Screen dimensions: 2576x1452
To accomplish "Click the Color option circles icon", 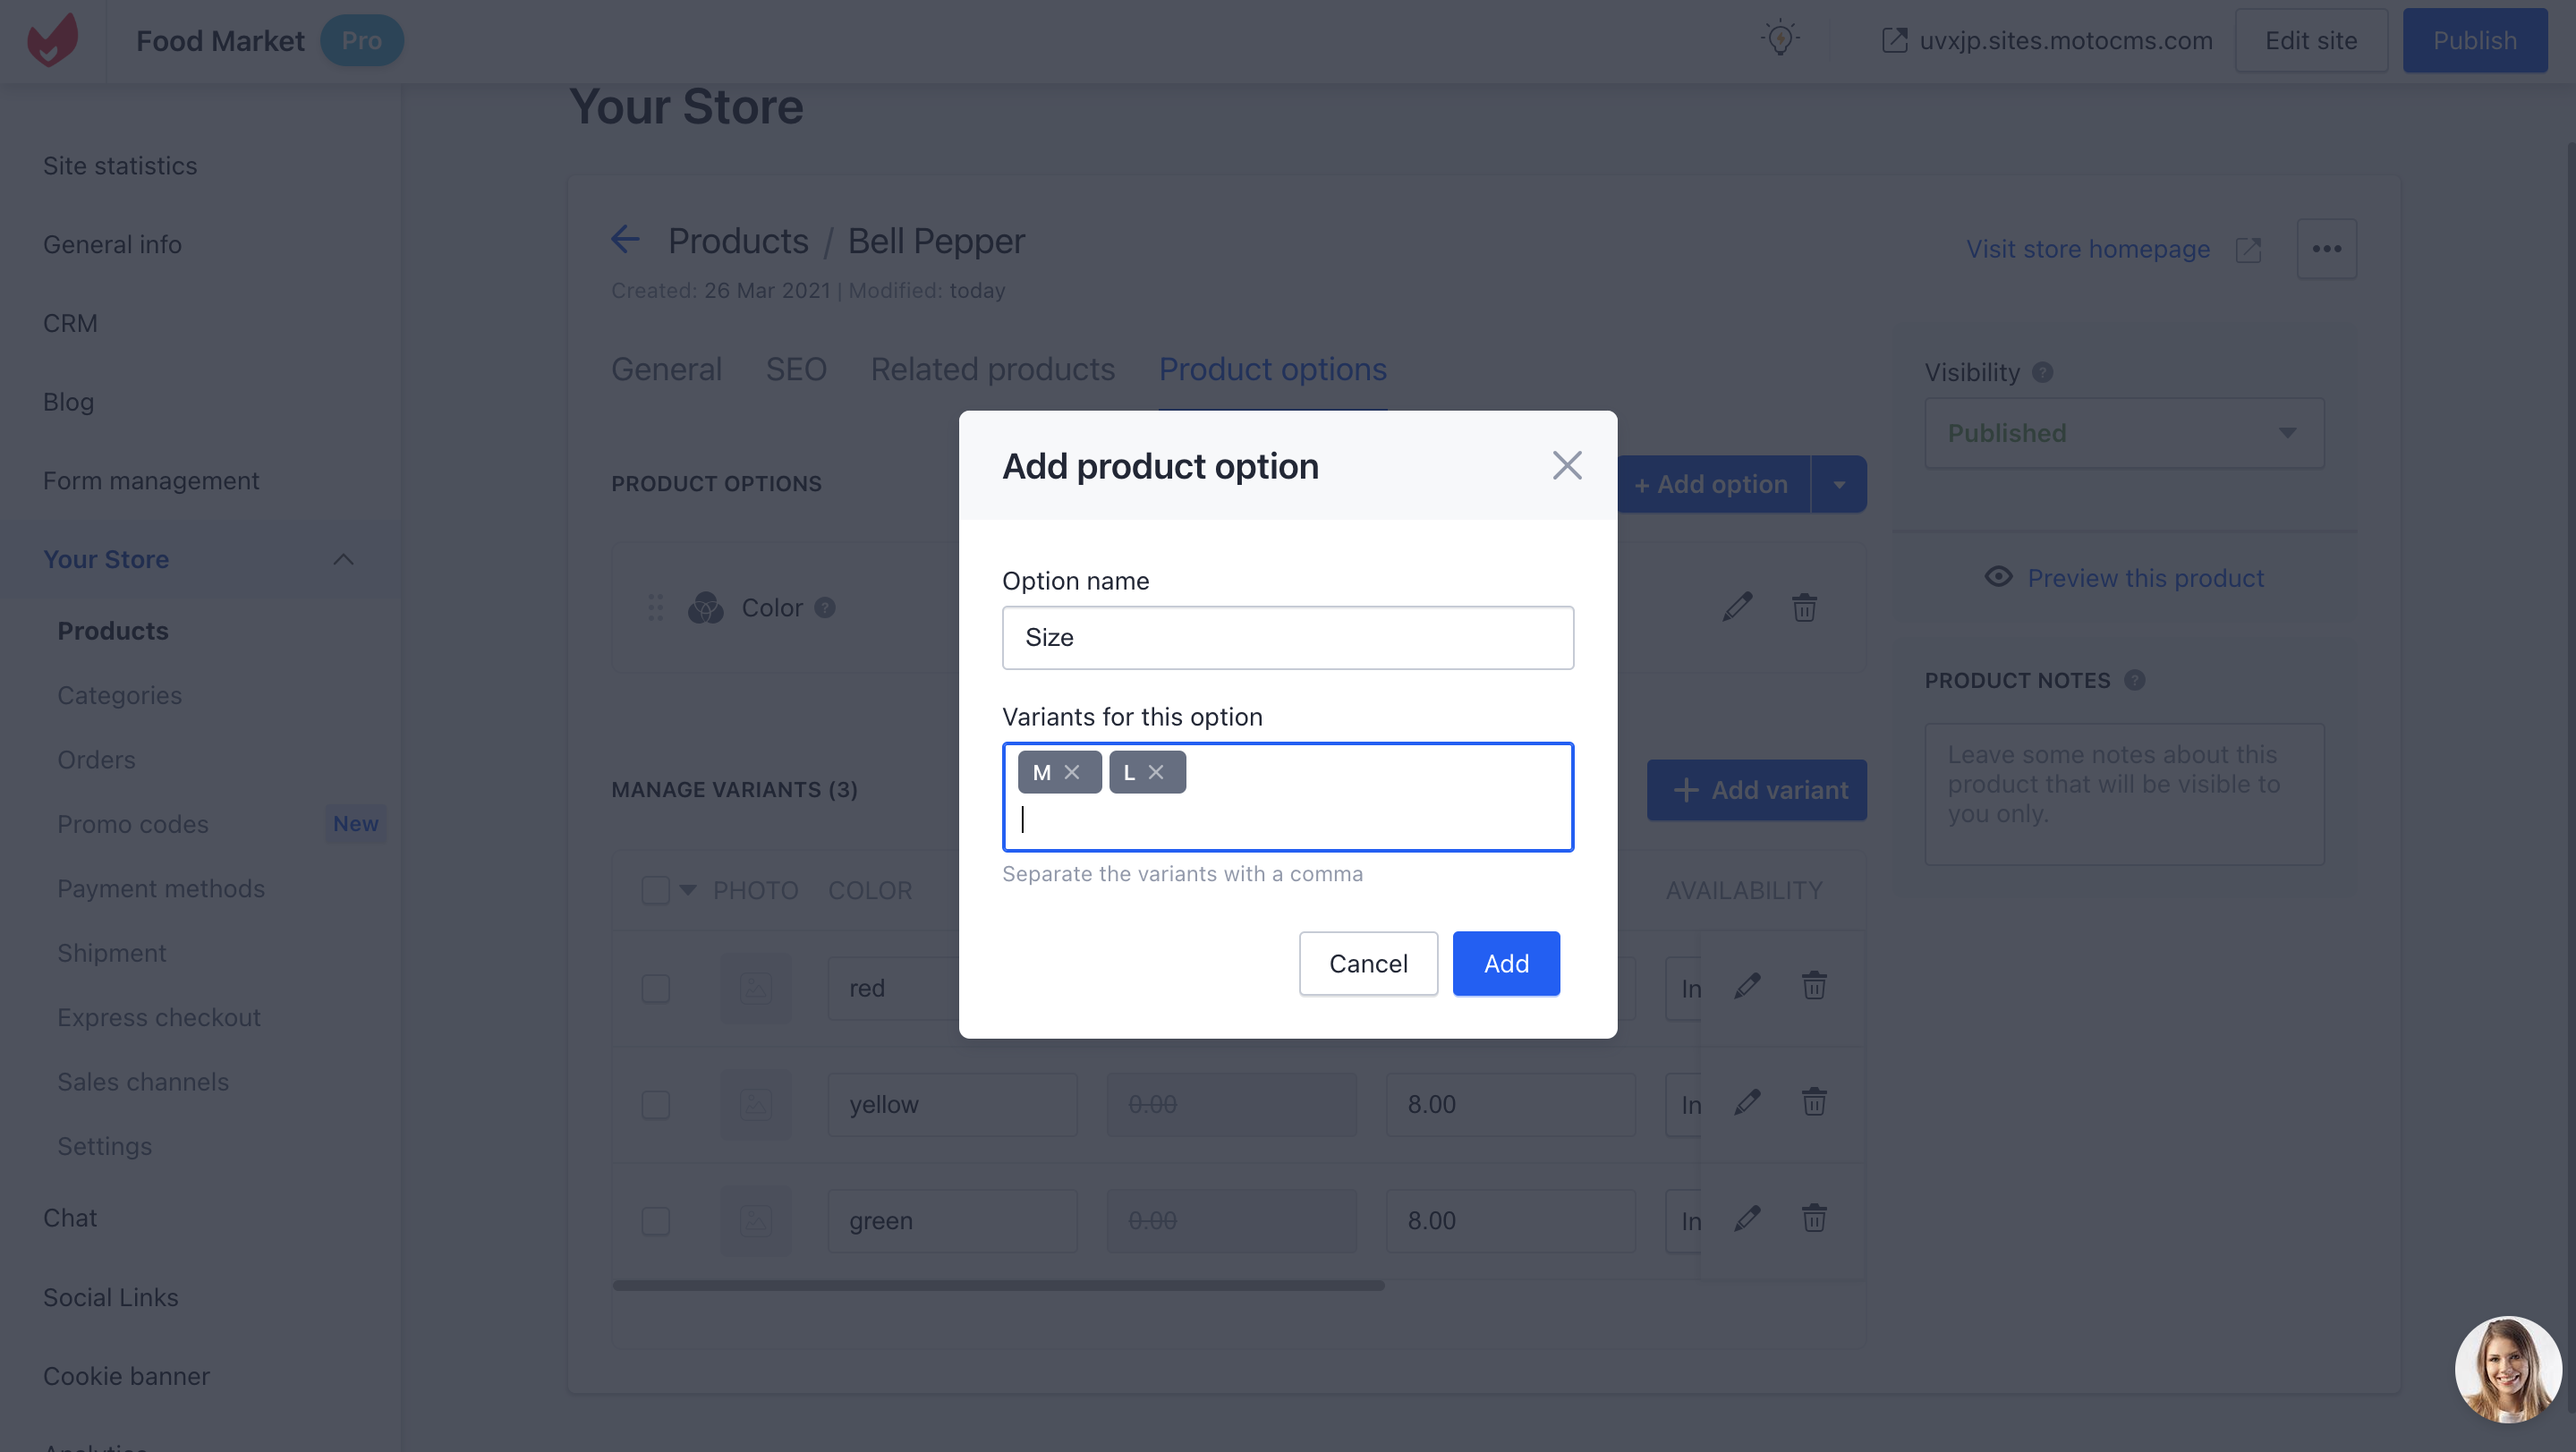I will pos(706,607).
